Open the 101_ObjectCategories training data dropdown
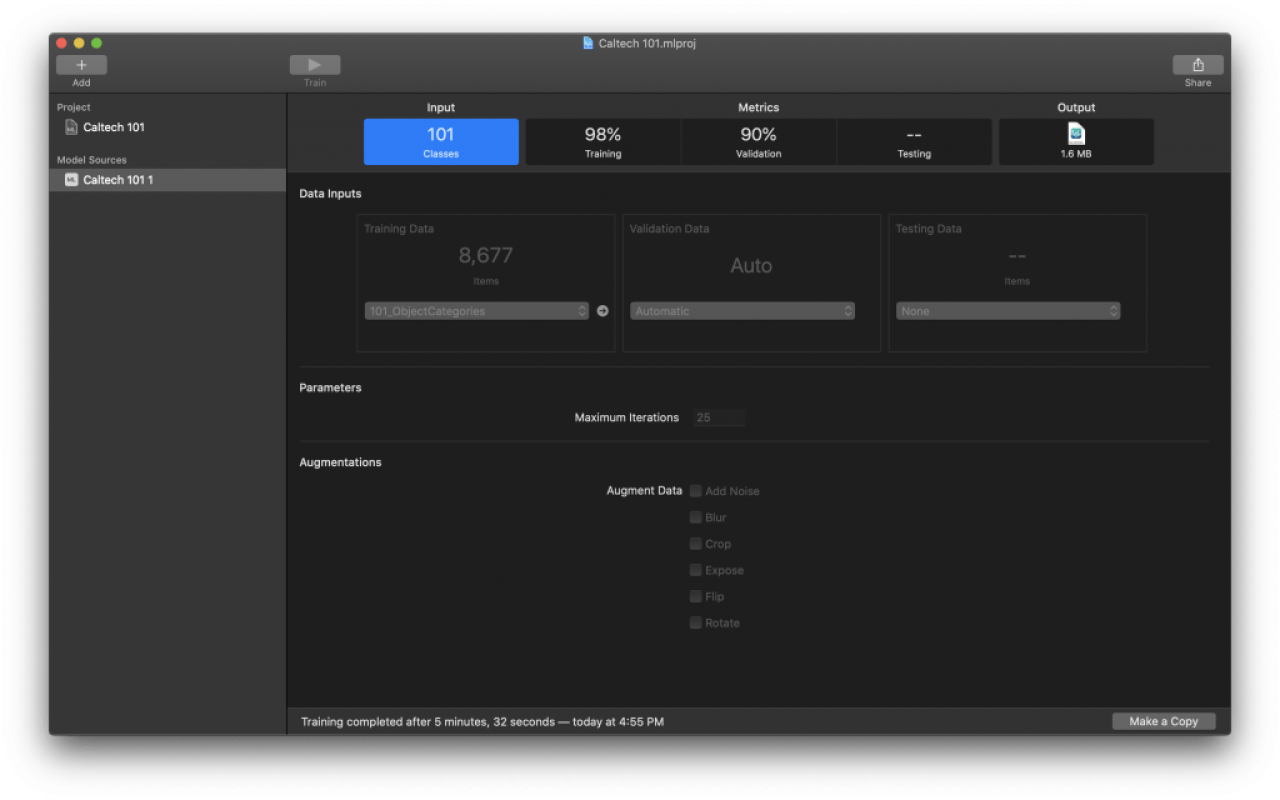This screenshot has width=1280, height=800. [x=477, y=311]
